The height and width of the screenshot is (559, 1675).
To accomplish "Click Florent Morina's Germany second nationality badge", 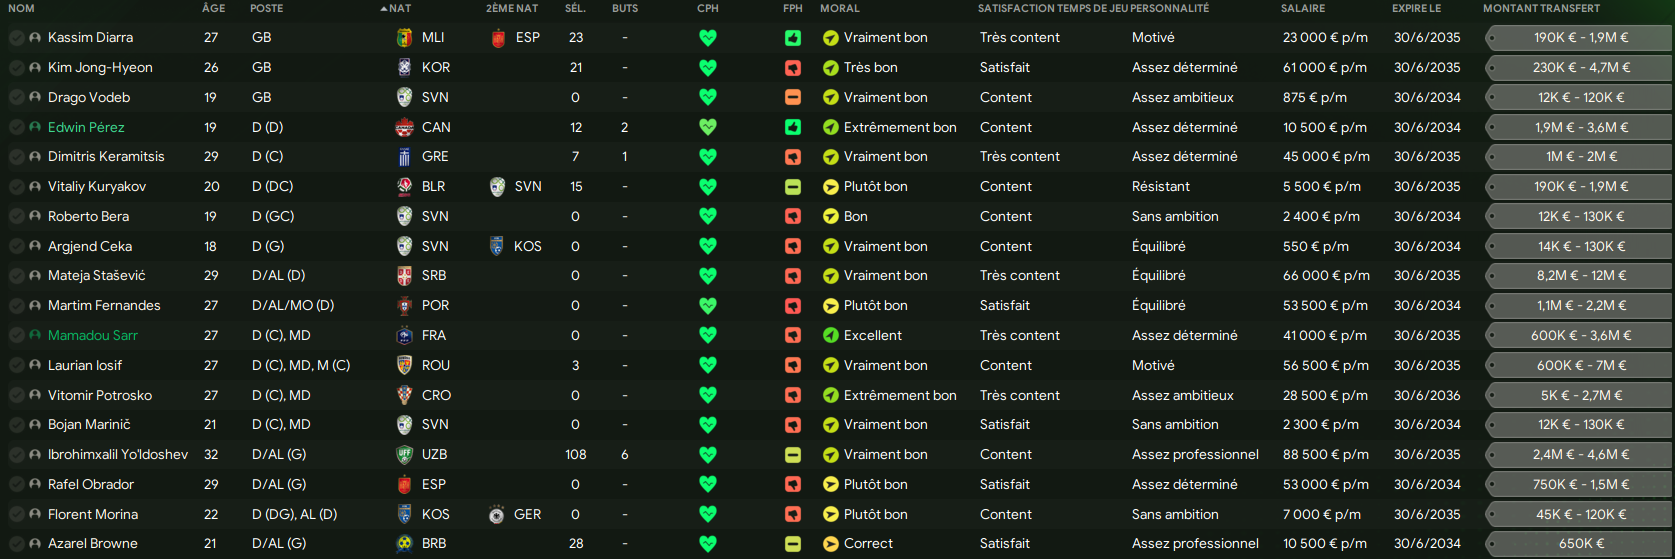I will 496,515.
